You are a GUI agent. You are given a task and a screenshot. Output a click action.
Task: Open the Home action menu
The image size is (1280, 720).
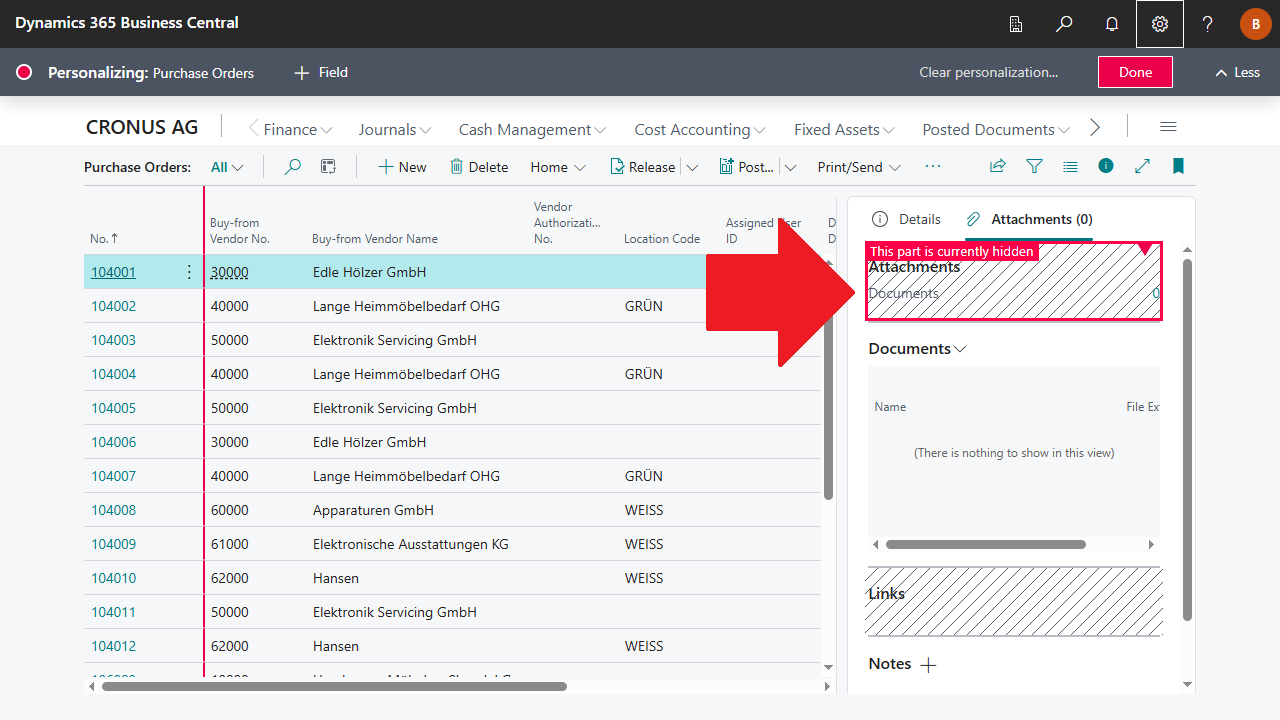click(x=558, y=167)
